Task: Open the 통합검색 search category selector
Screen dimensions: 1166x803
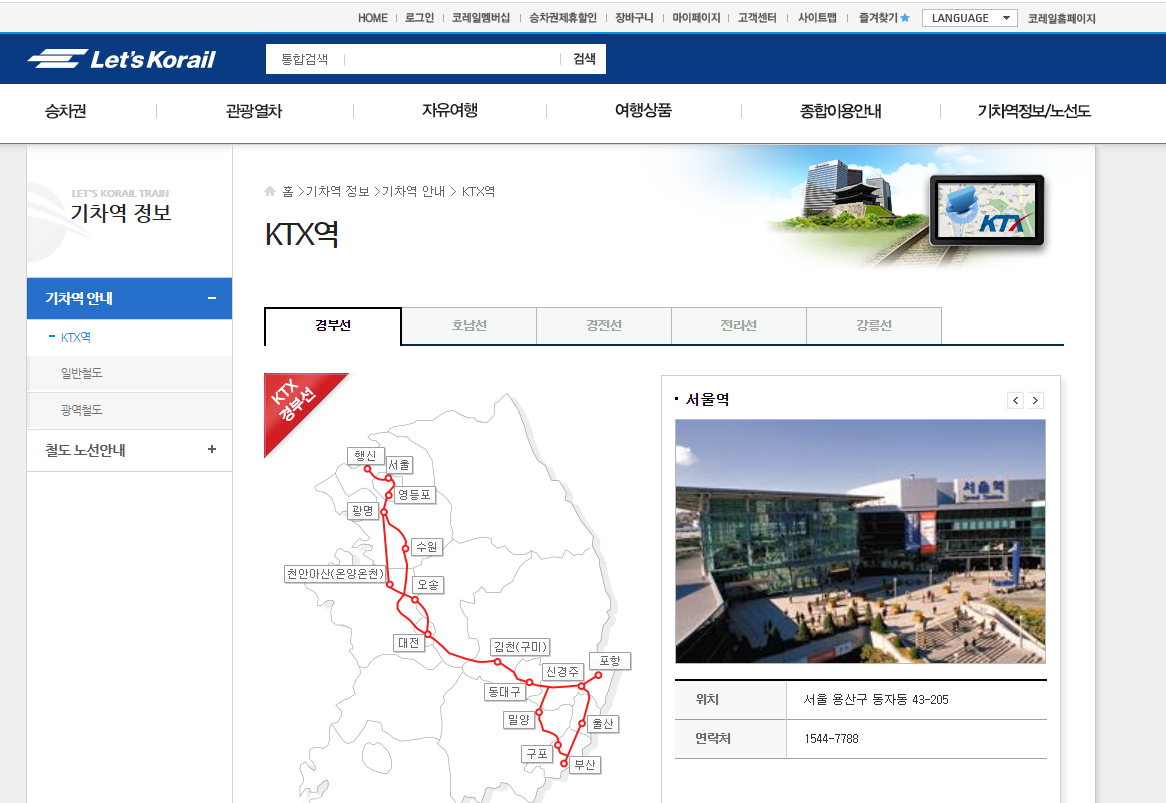Action: click(305, 59)
